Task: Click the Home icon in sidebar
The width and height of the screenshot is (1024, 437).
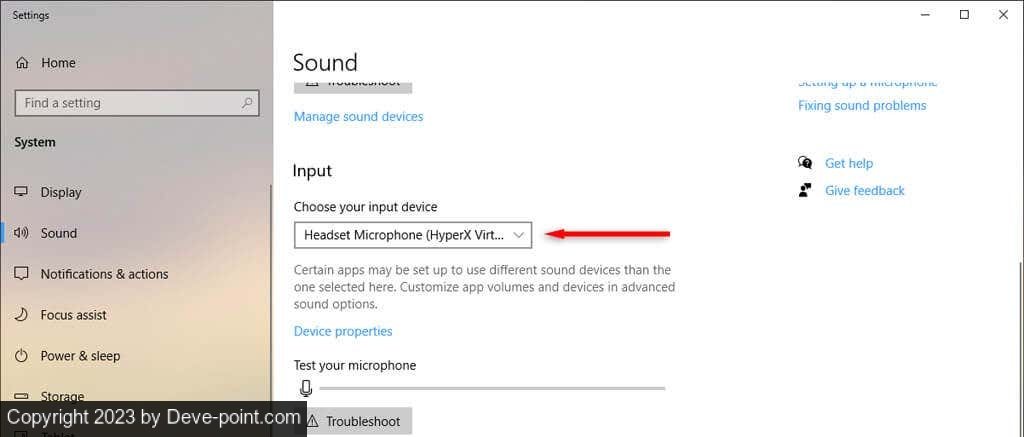Action: (x=22, y=63)
